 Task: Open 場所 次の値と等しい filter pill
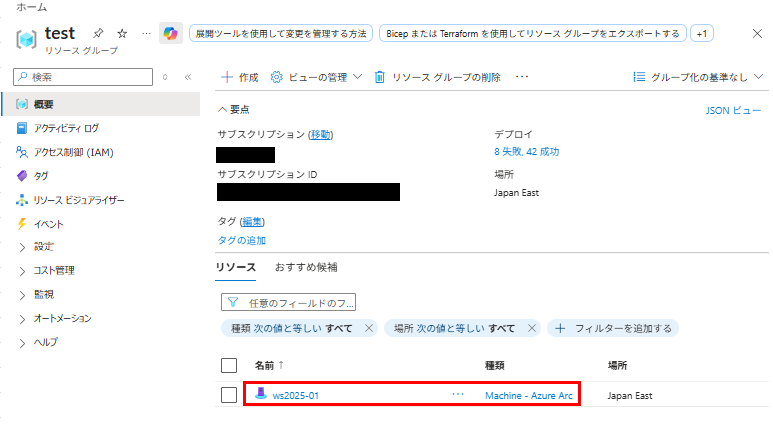[454, 328]
